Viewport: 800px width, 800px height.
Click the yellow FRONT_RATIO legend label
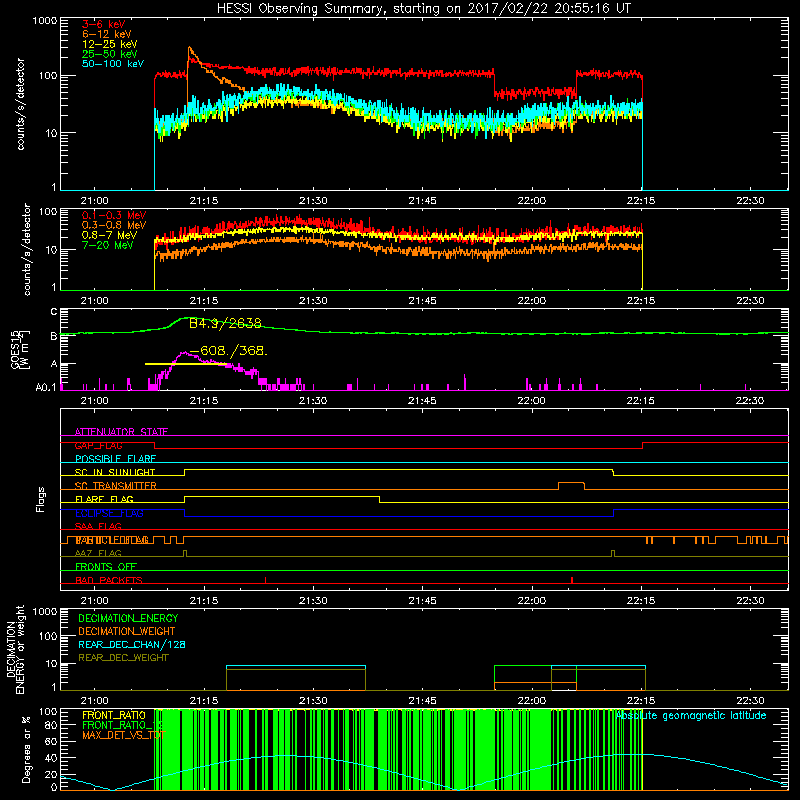pos(114,715)
